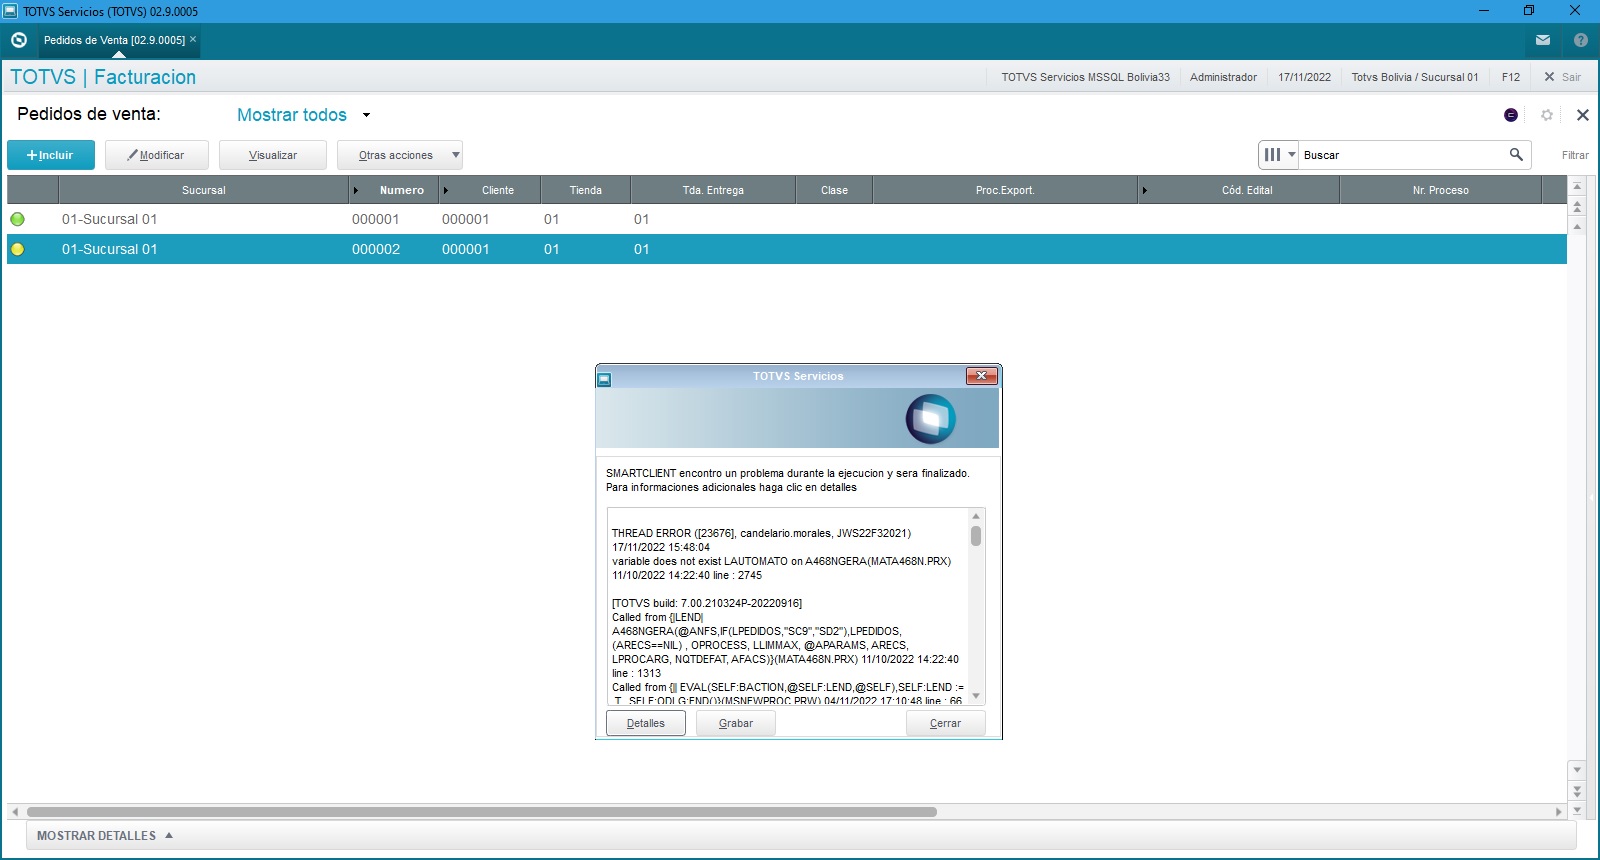Click the Sair exit button

tap(1562, 77)
